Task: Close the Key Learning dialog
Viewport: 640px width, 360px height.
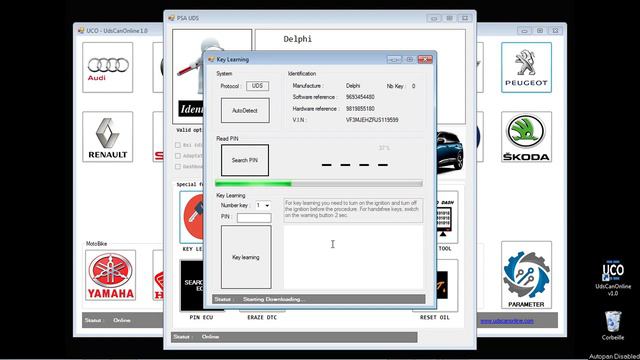Action: point(425,60)
